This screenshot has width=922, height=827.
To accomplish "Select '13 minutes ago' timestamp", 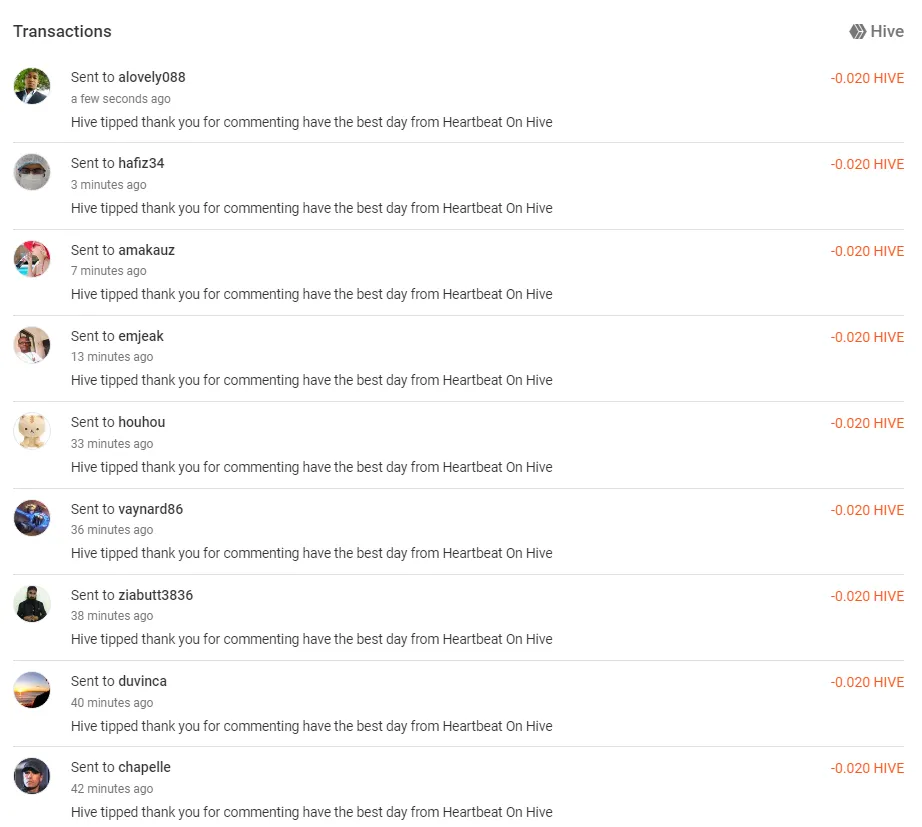I will point(112,356).
